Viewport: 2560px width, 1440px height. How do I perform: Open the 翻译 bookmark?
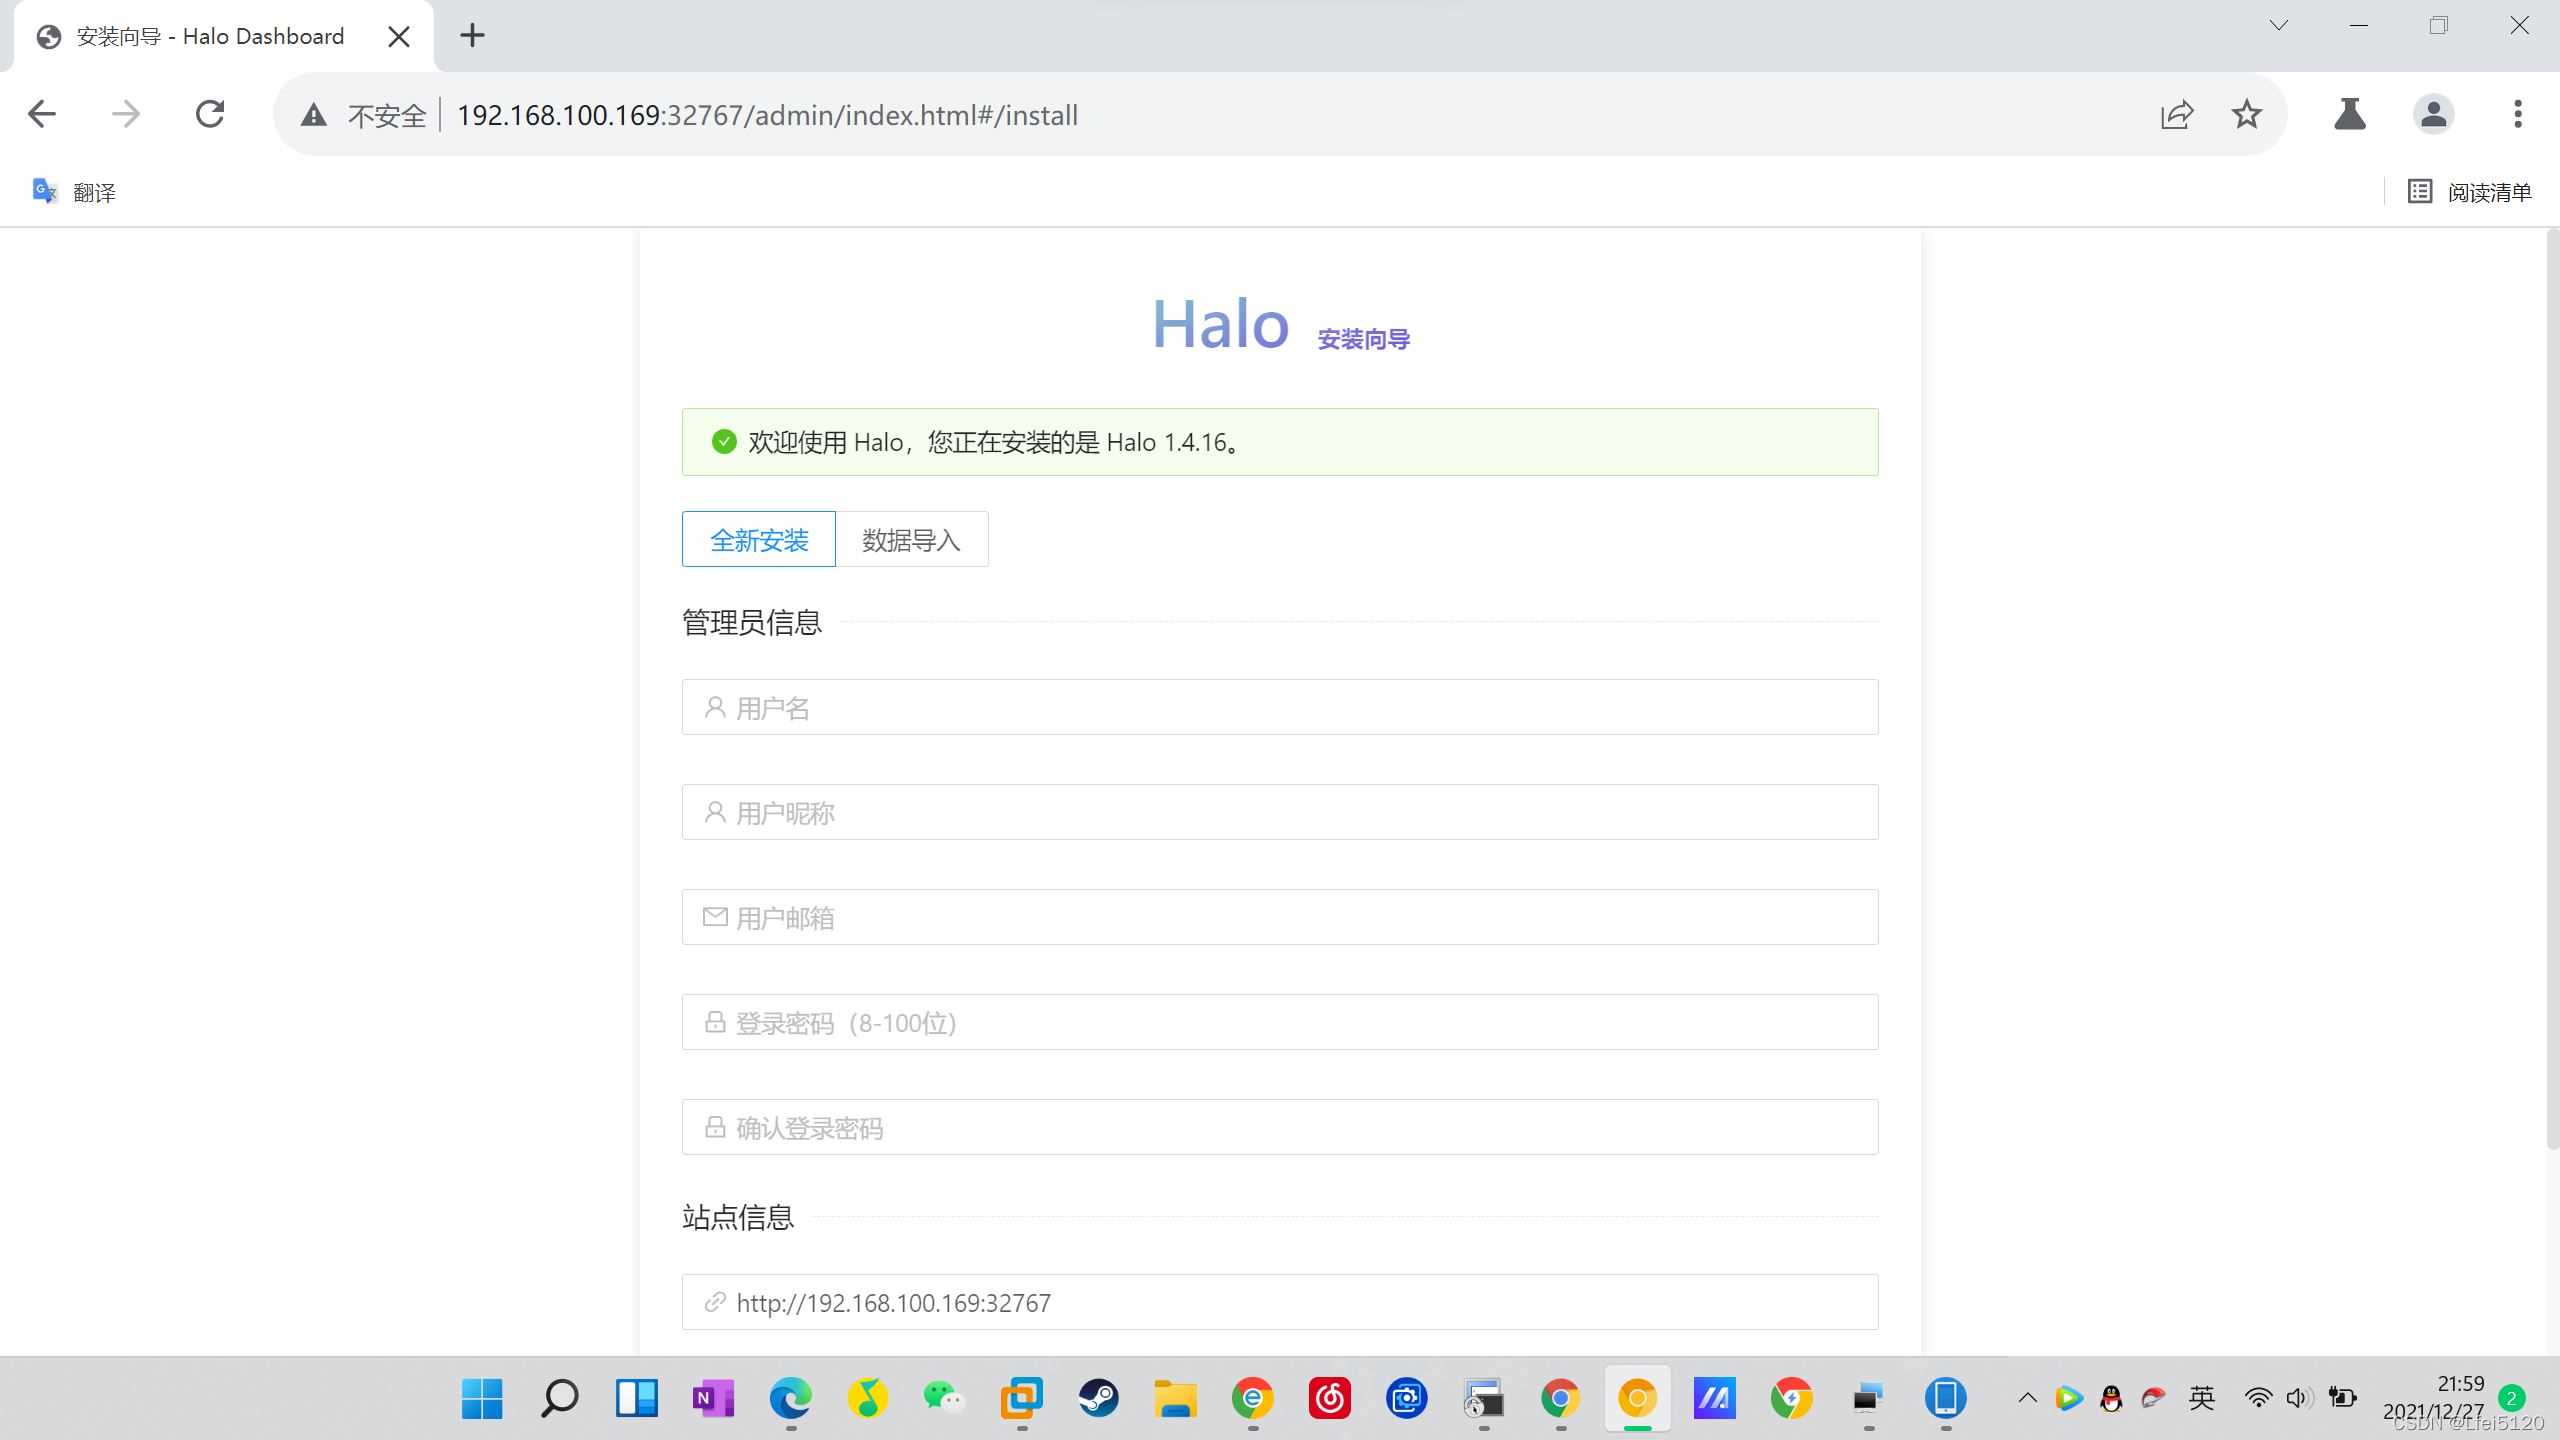click(x=75, y=192)
